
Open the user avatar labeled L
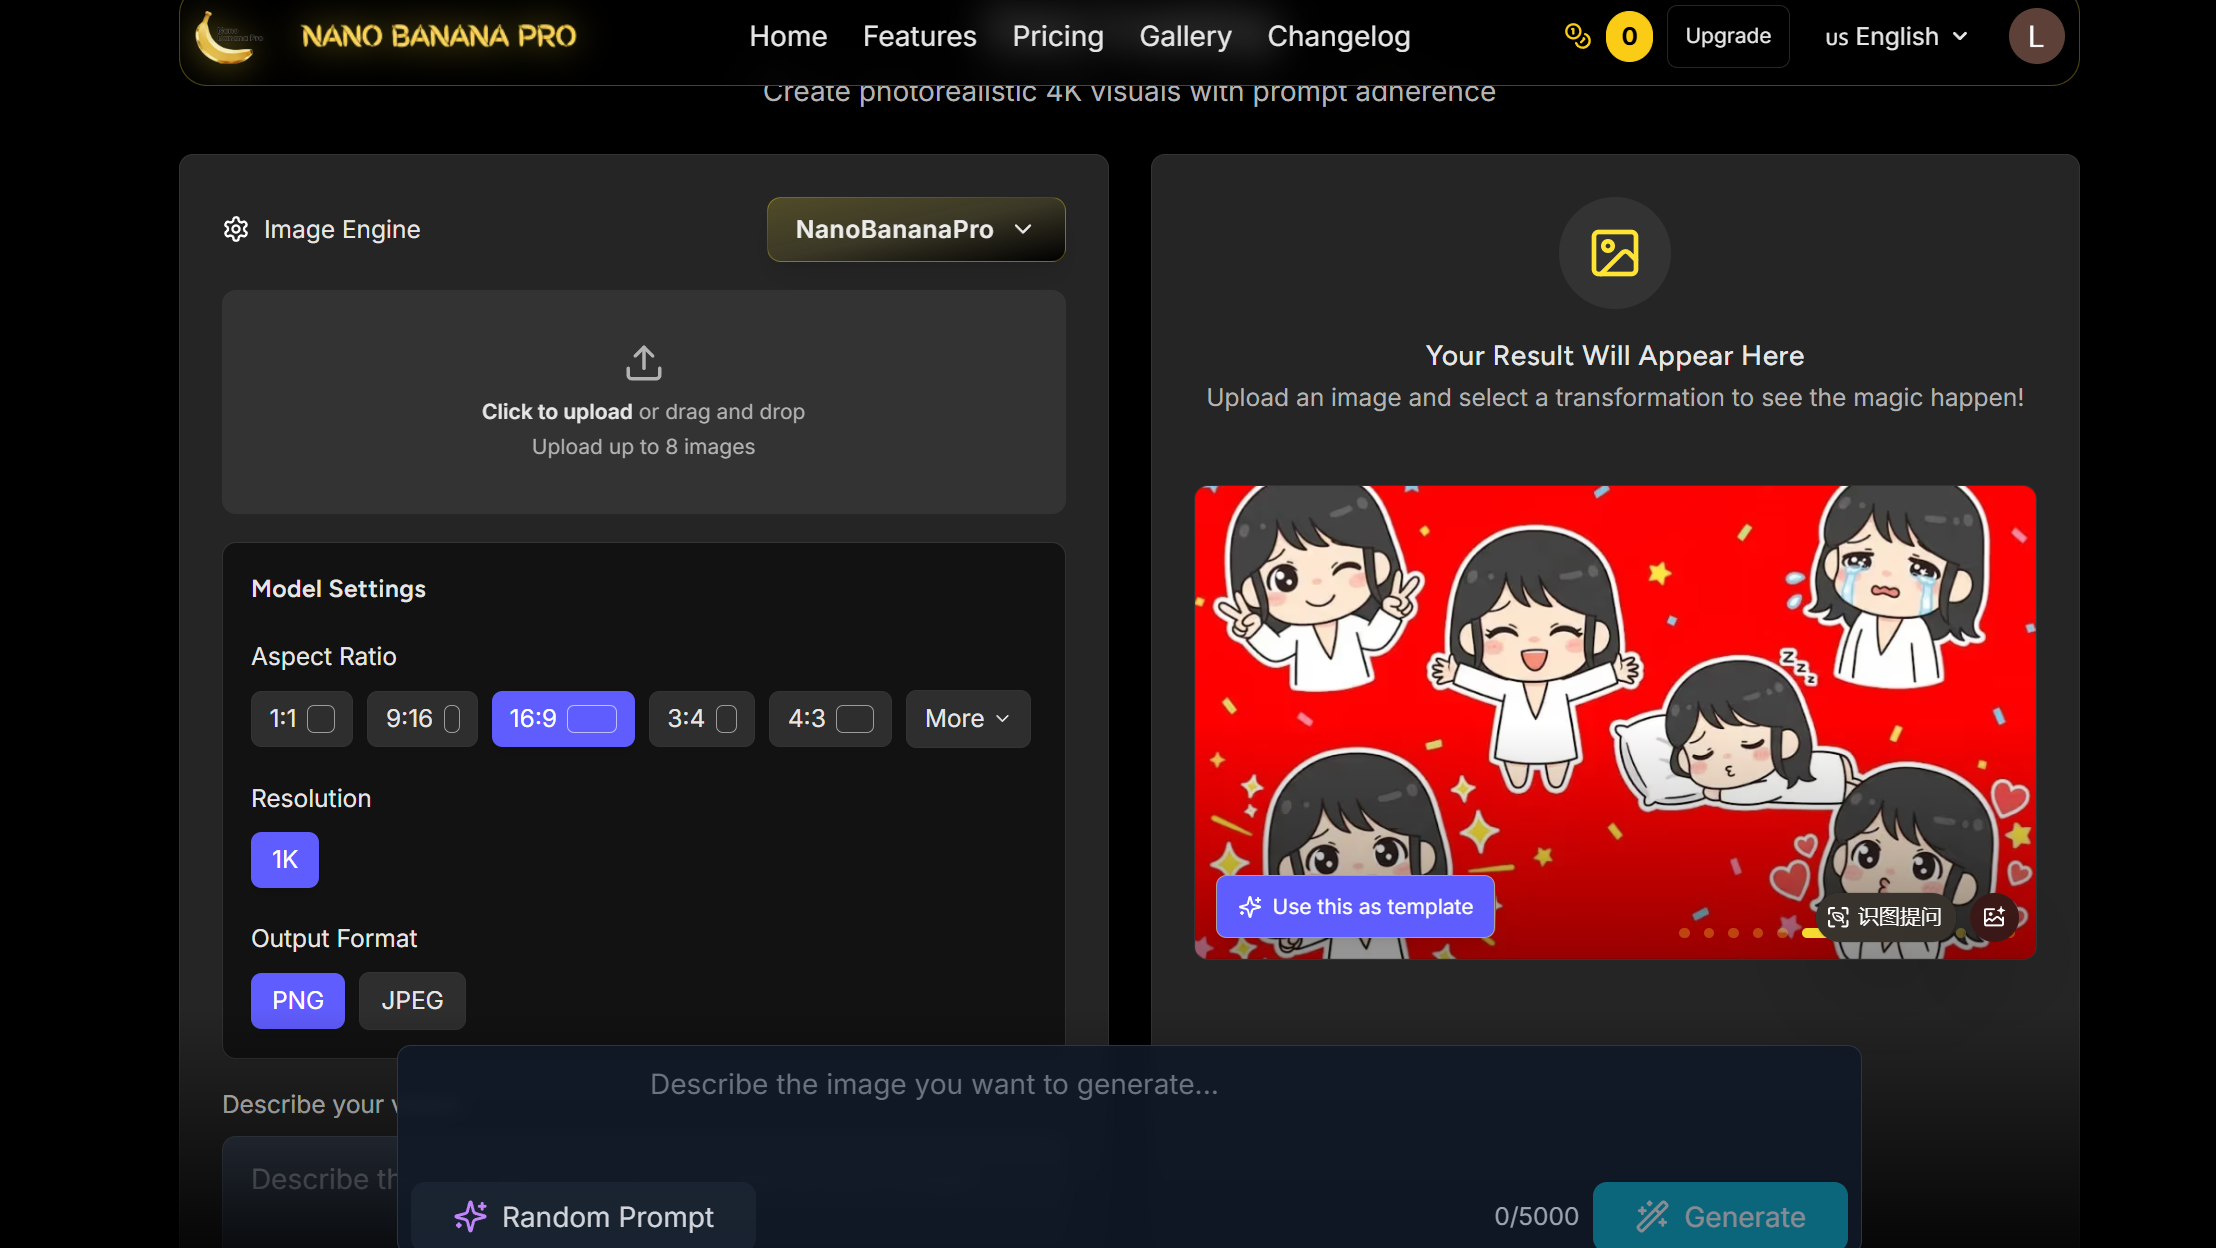(x=2035, y=37)
